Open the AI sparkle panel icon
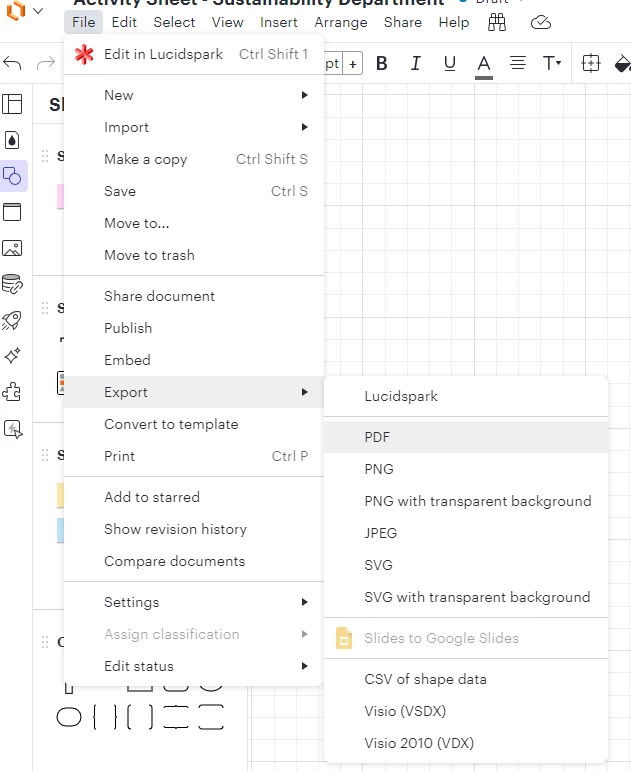This screenshot has width=631, height=771. (12, 356)
